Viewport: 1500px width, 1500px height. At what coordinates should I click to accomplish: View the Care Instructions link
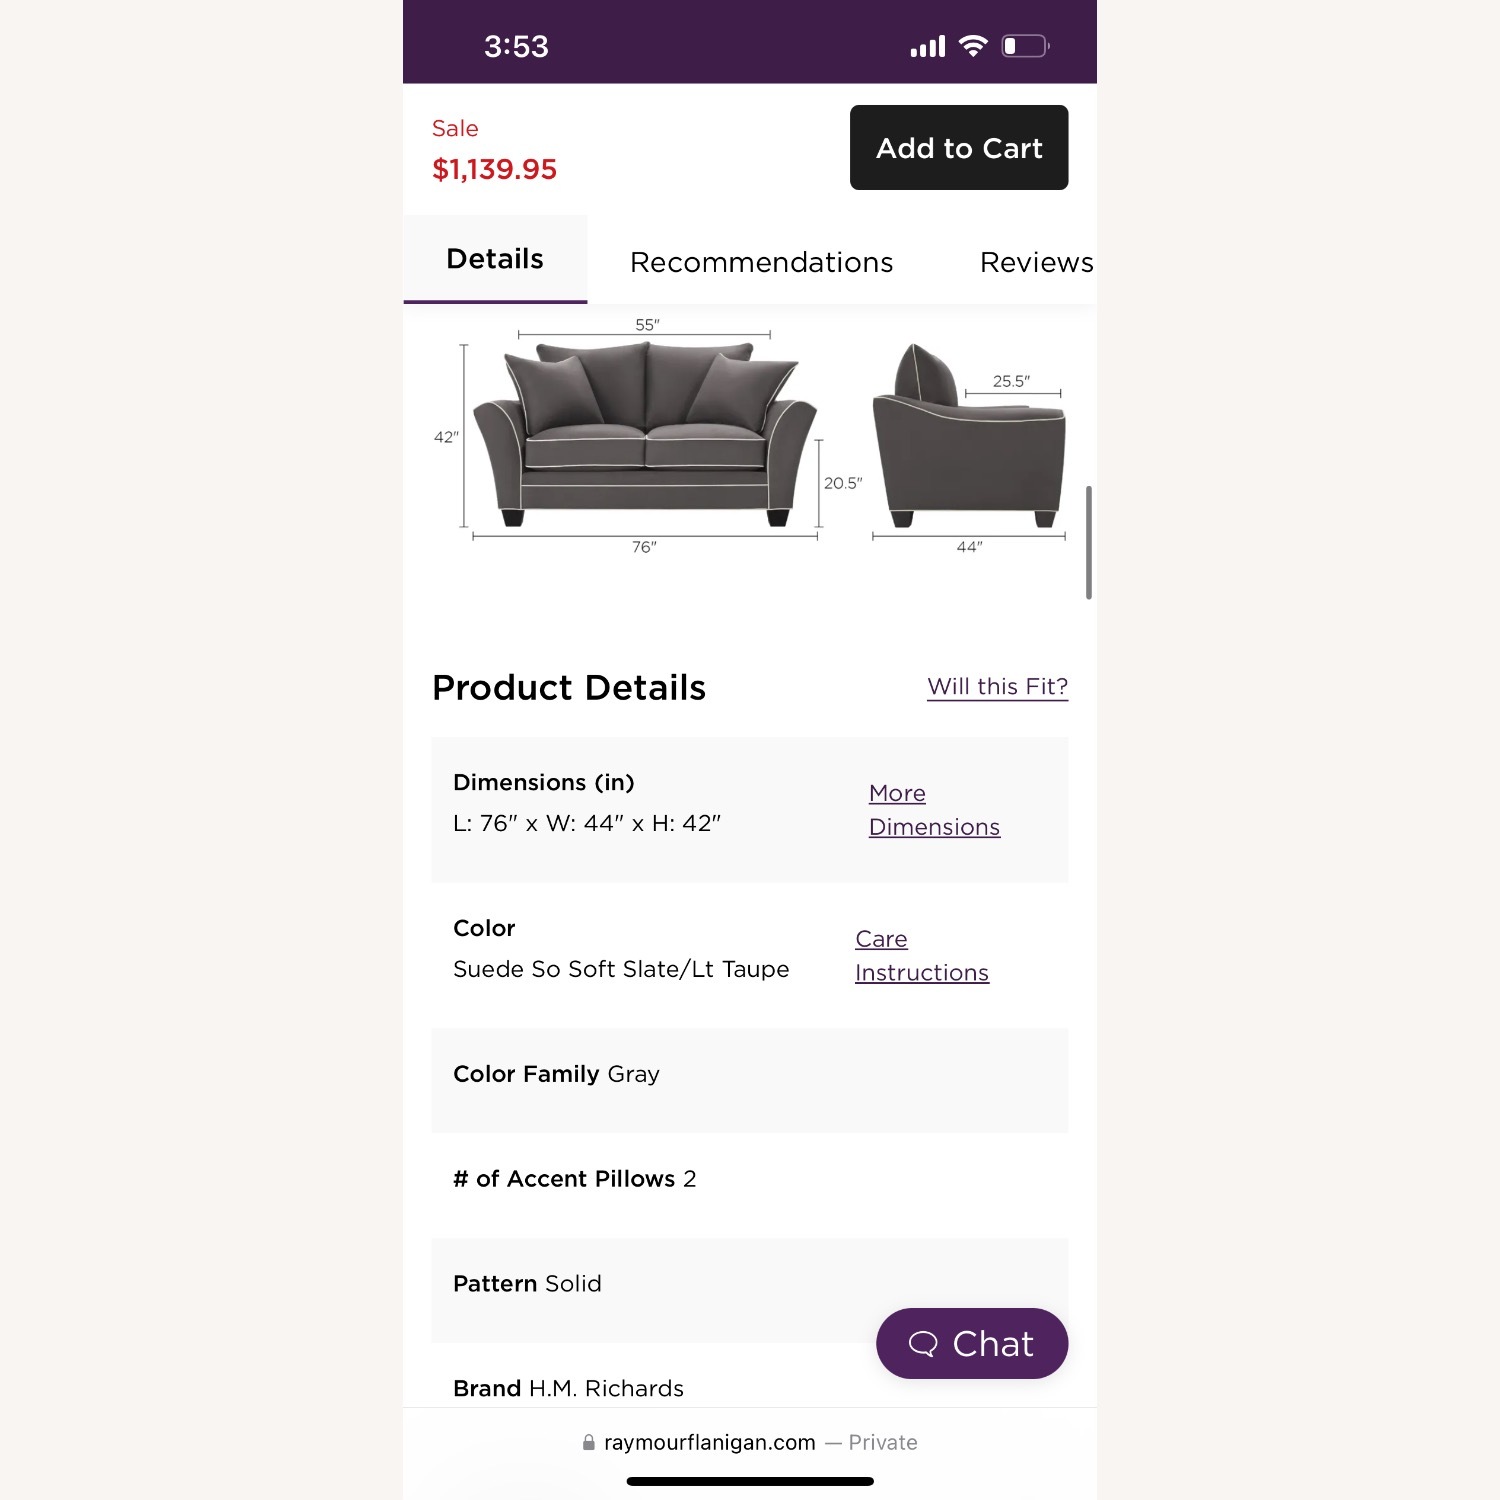[921, 956]
